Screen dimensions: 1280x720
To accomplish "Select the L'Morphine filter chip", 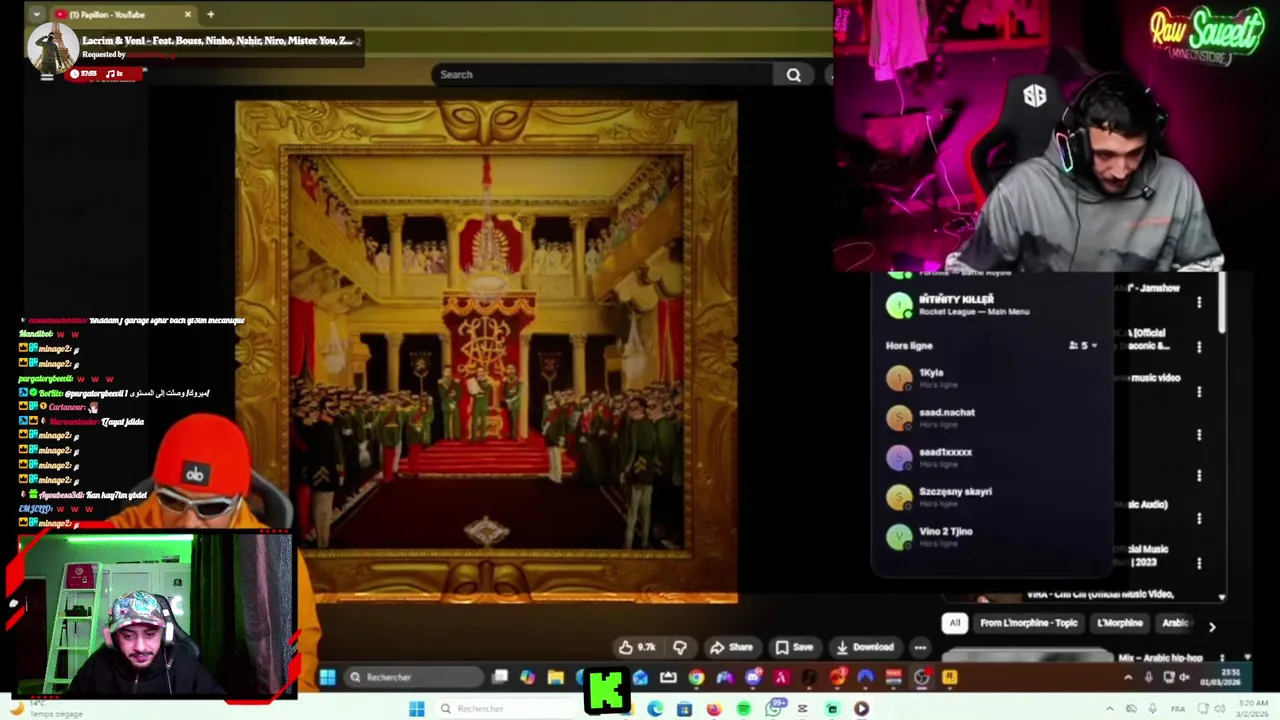I will [1119, 623].
